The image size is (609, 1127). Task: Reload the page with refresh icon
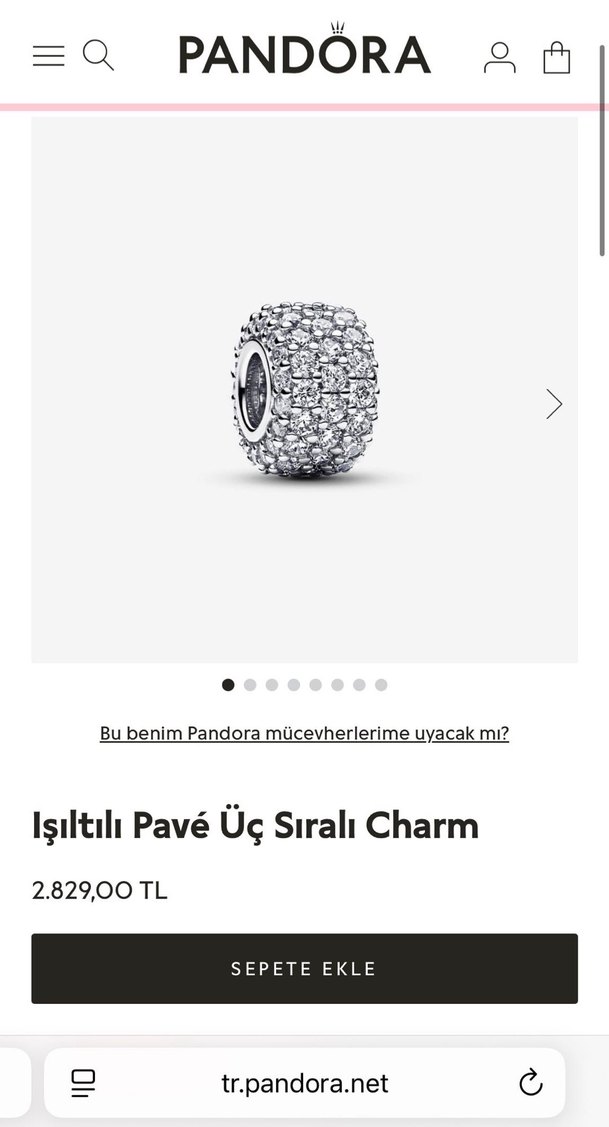pos(531,1082)
